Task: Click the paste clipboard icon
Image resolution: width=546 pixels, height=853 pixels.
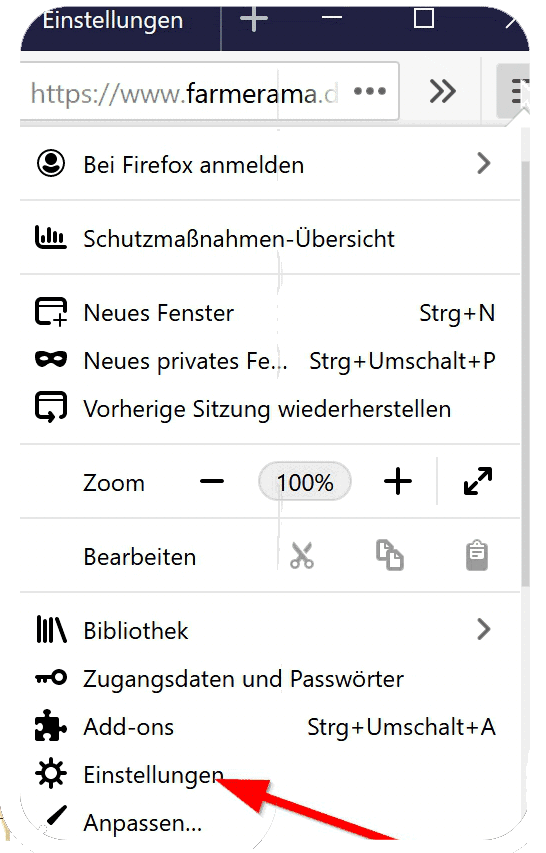Action: [477, 555]
